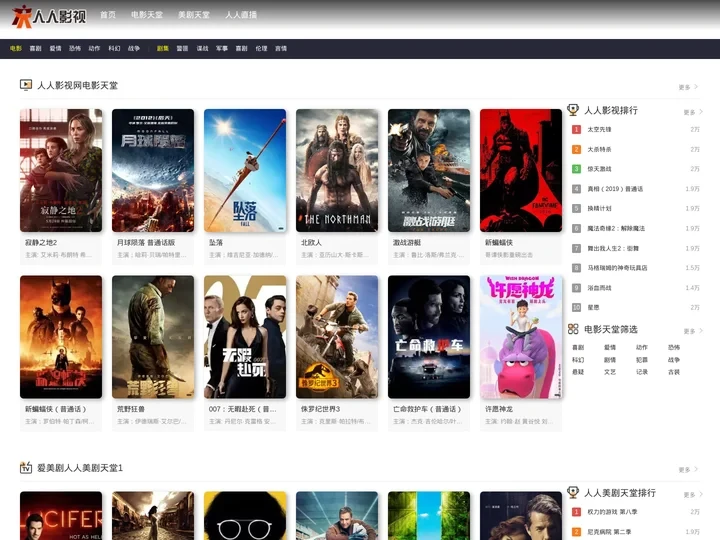This screenshot has width=720, height=540.
Task: Click the 新蝙蝠侠（普通话）title link
Action: (56, 409)
